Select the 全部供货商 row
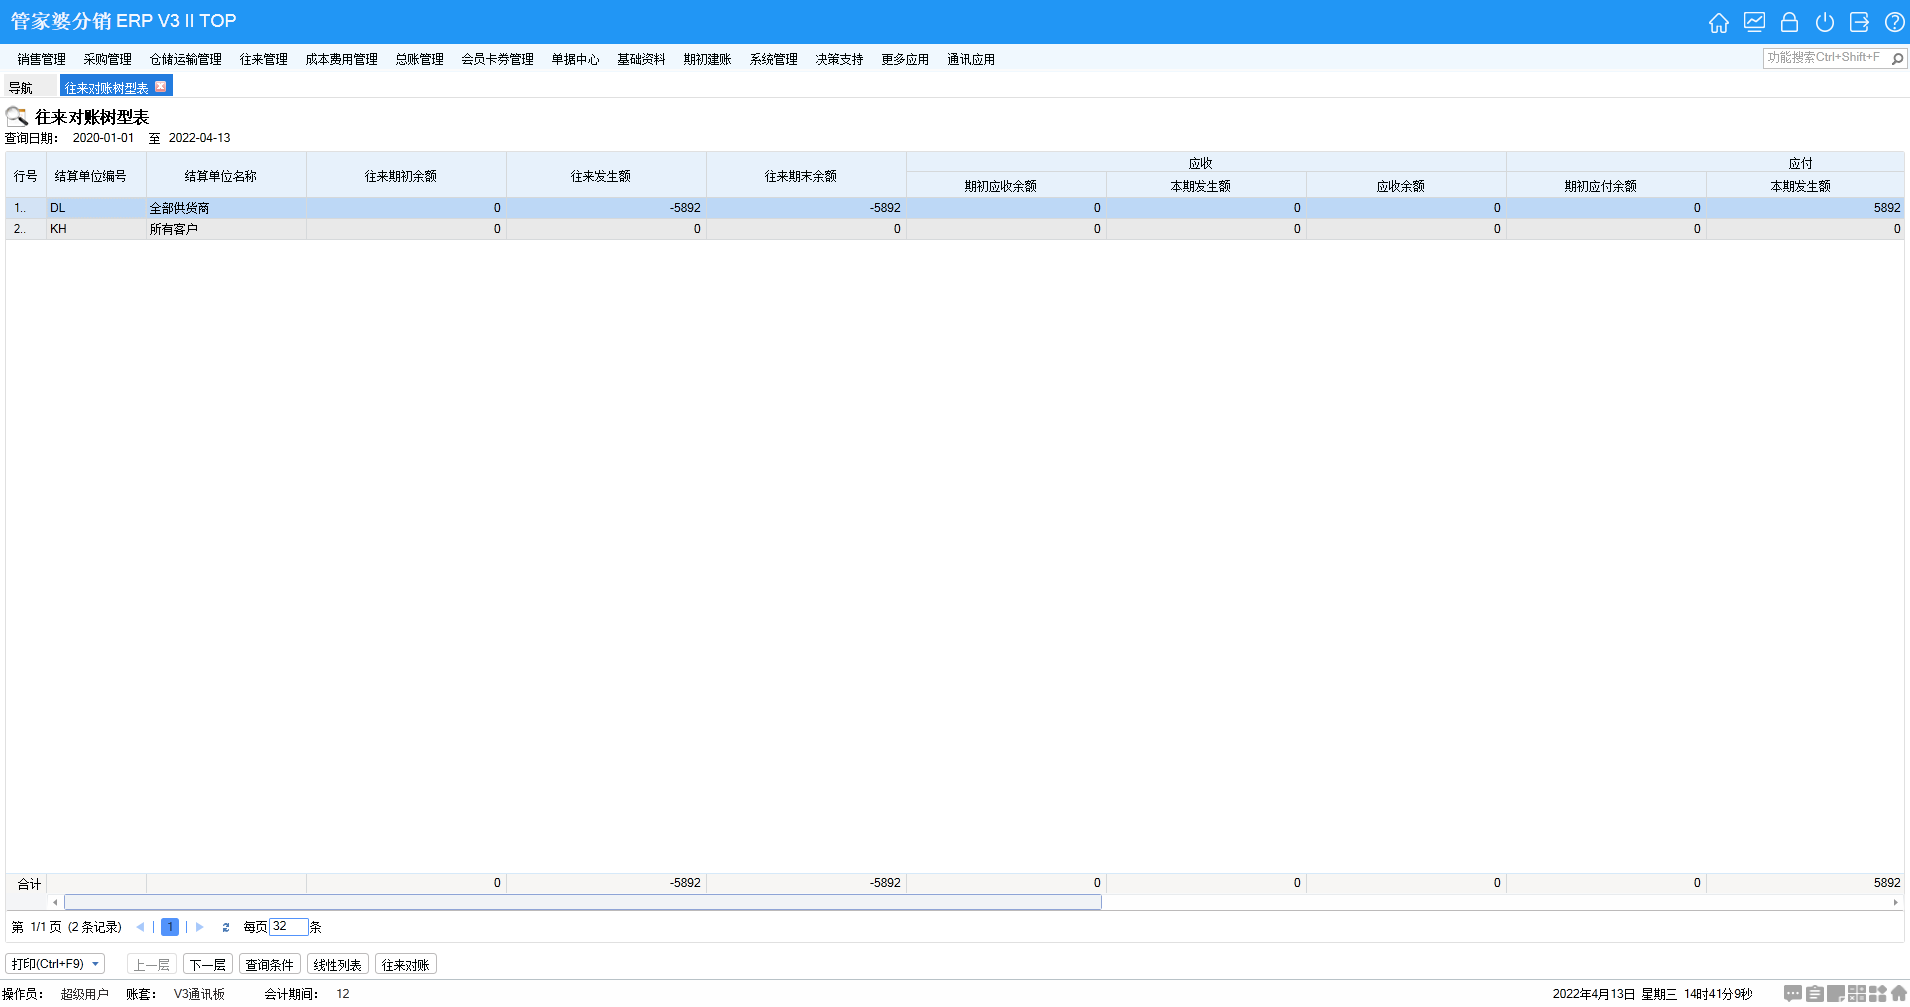The width and height of the screenshot is (1910, 1007). [955, 208]
